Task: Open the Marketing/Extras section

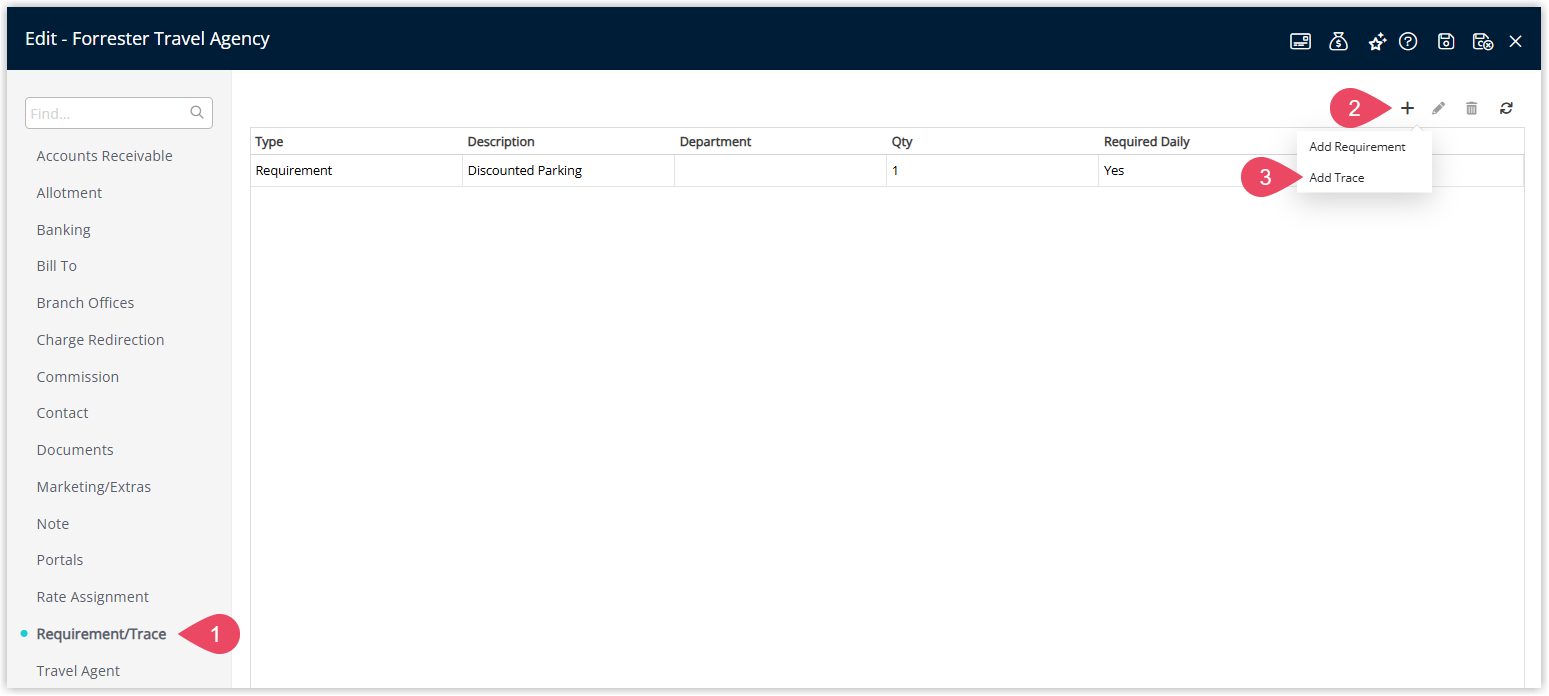Action: [93, 487]
